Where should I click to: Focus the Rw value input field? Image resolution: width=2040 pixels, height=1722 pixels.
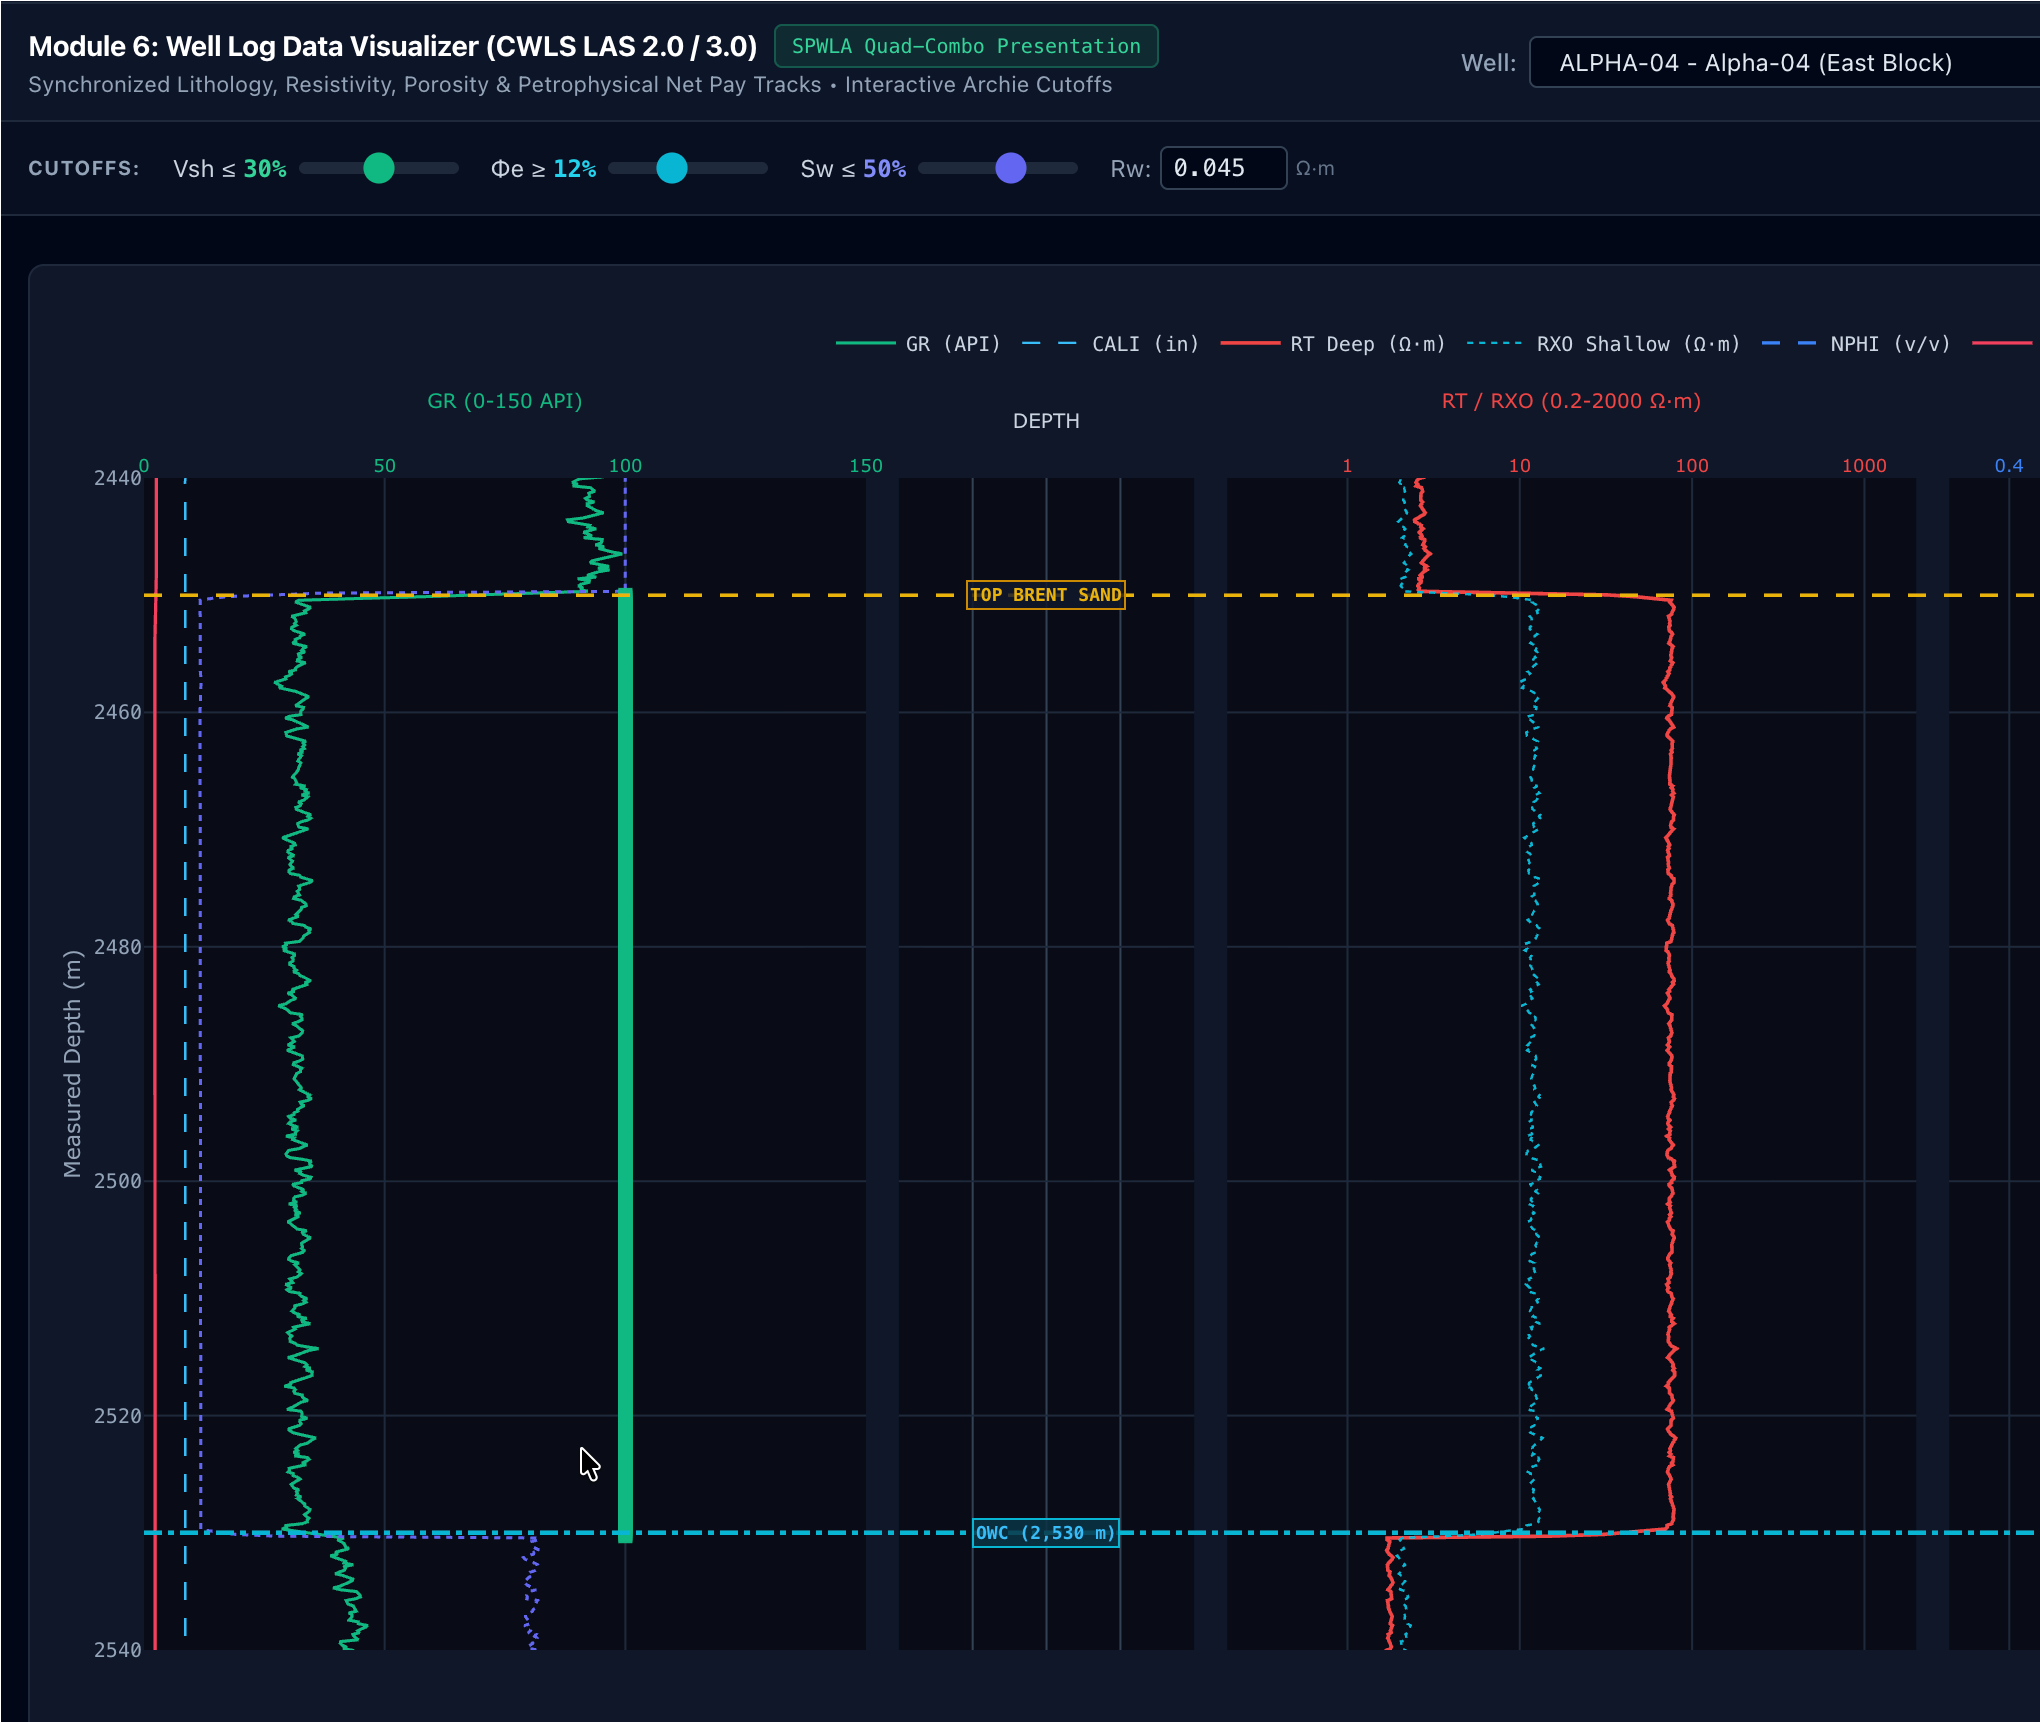point(1223,168)
